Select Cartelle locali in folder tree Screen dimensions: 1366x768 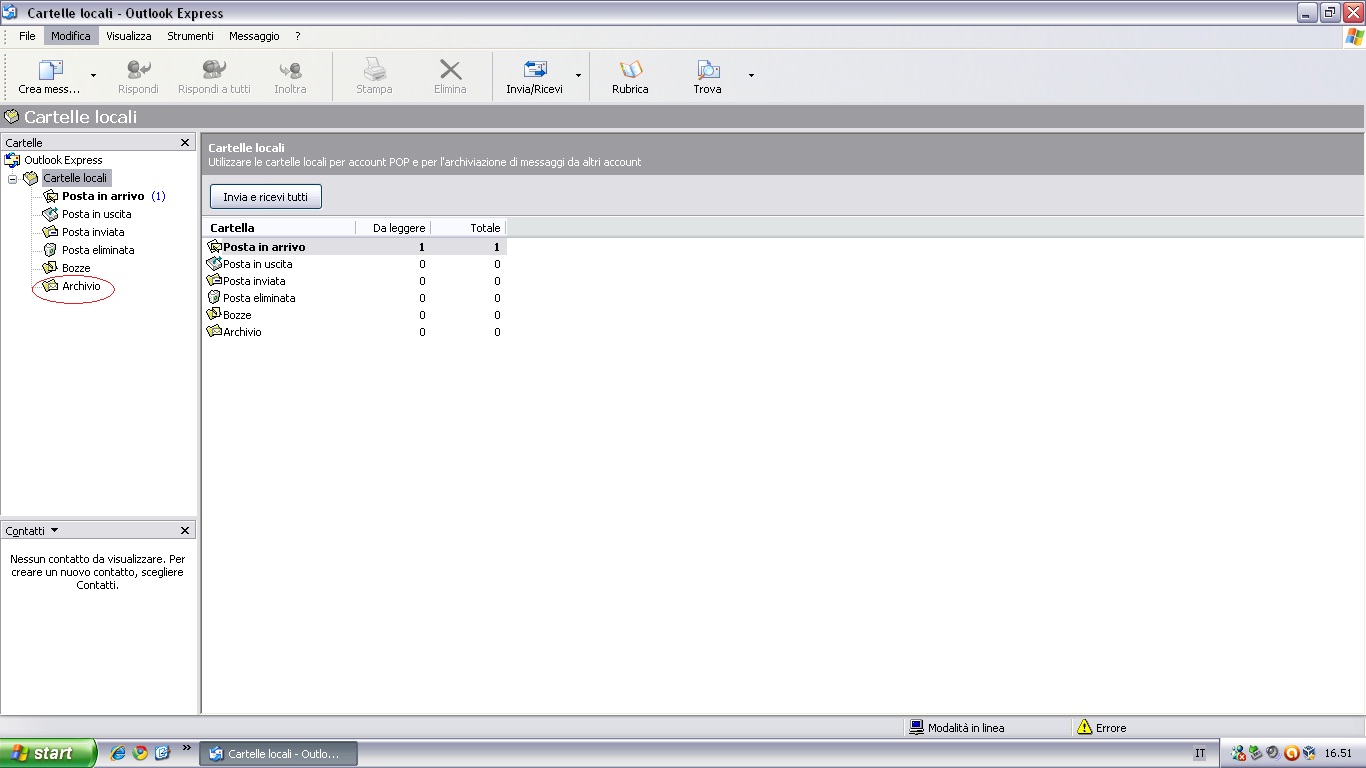[x=75, y=178]
